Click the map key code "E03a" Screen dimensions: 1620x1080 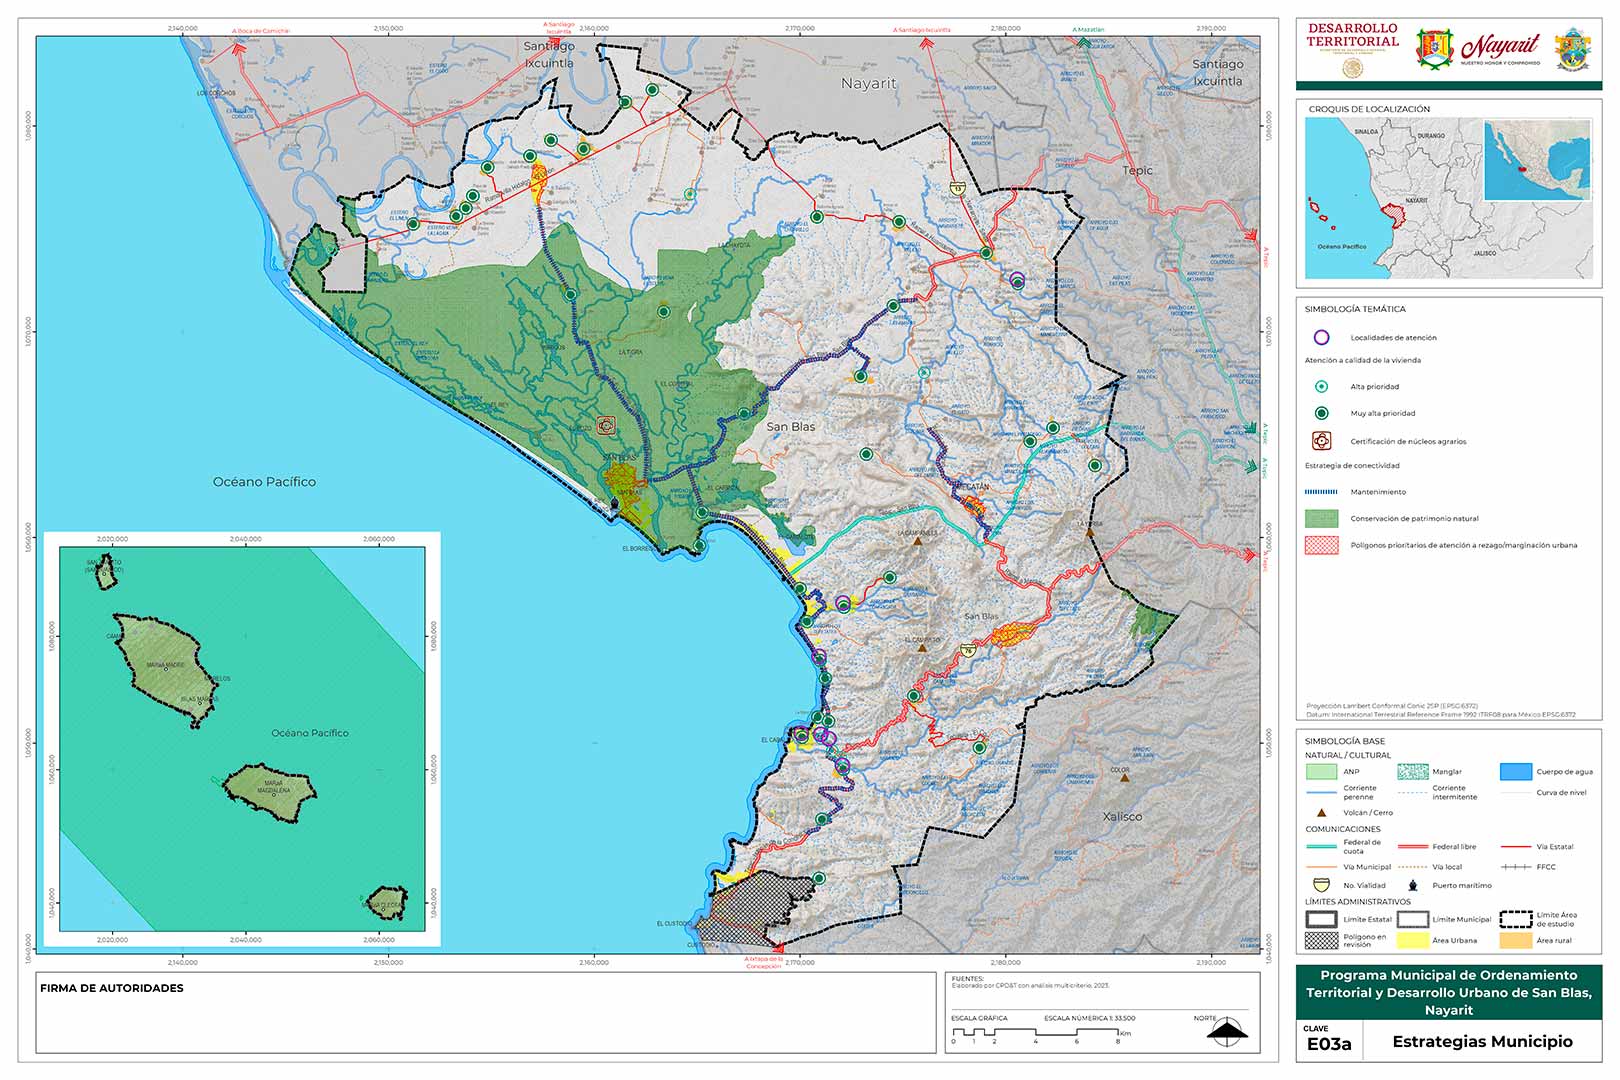(x=1329, y=1045)
